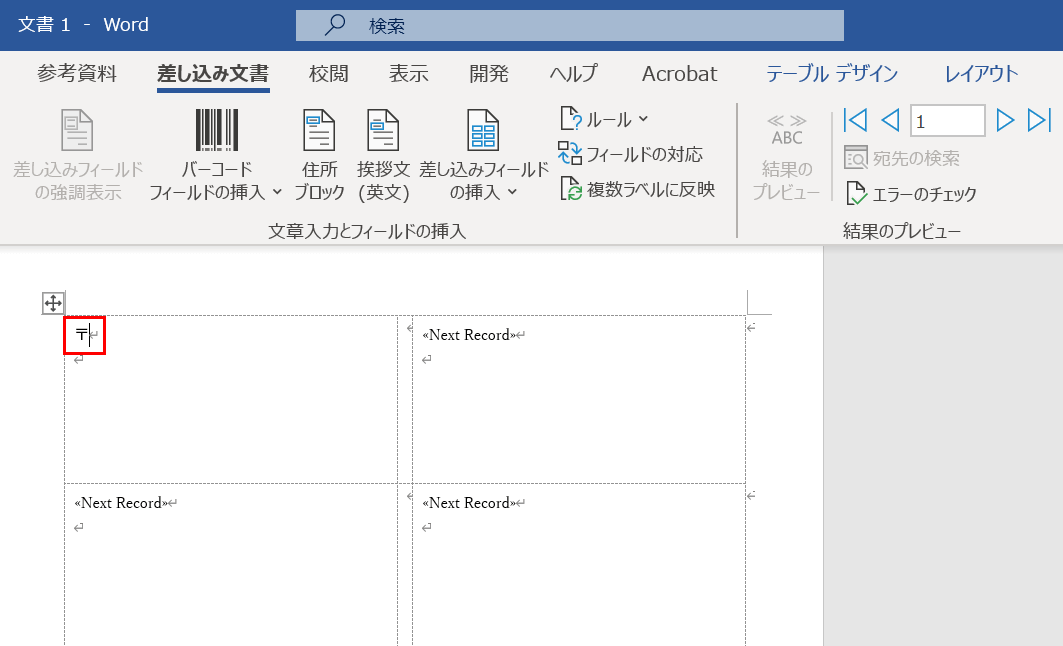Image resolution: width=1063 pixels, height=646 pixels.
Task: Click the table move handle
Action: [53, 303]
